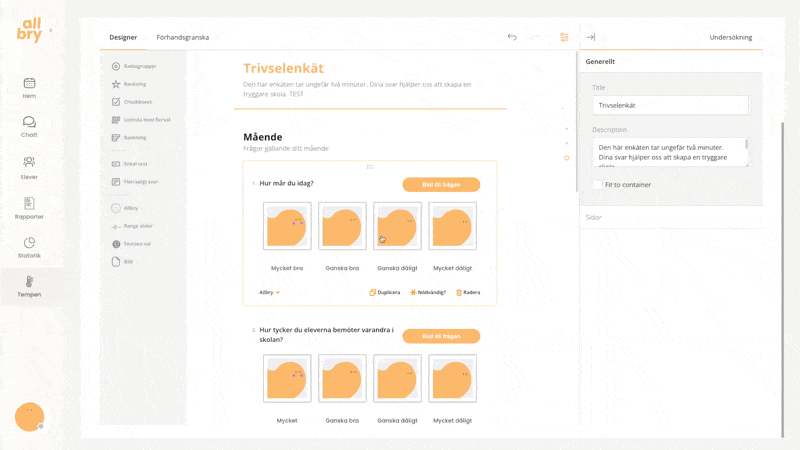
Task: Add a Ranking star question type
Action: (130, 84)
